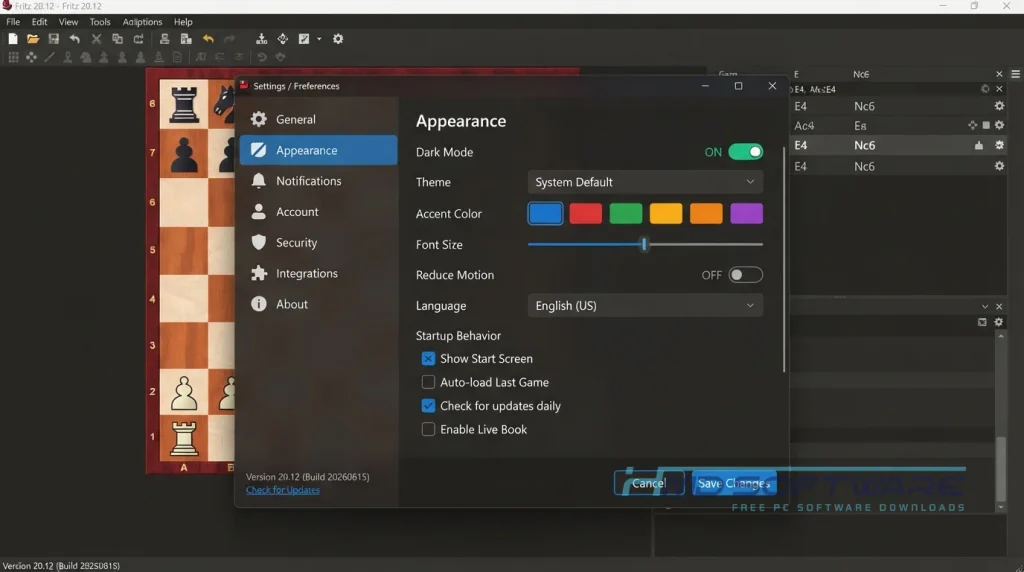1024x572 pixels.
Task: Click the square stop icon on Ac4 row
Action: (986, 125)
